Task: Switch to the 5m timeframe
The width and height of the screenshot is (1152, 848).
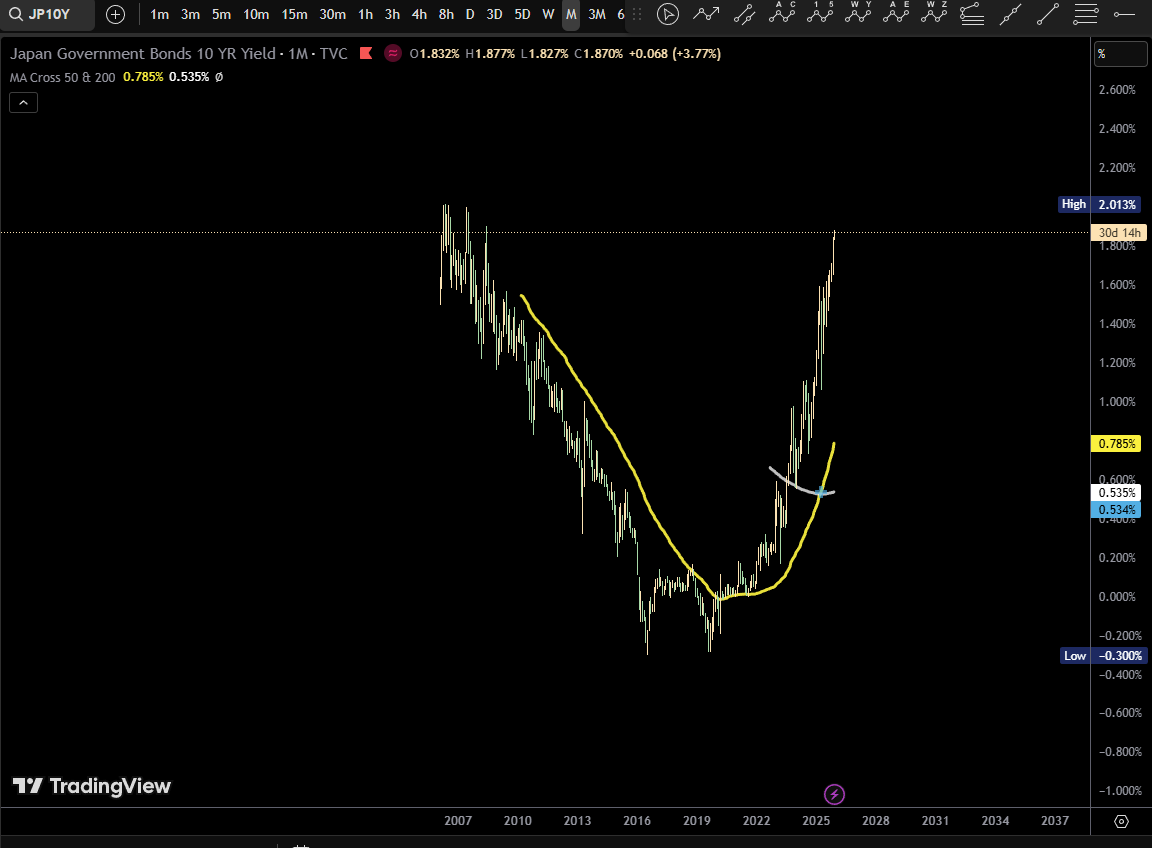Action: point(221,14)
